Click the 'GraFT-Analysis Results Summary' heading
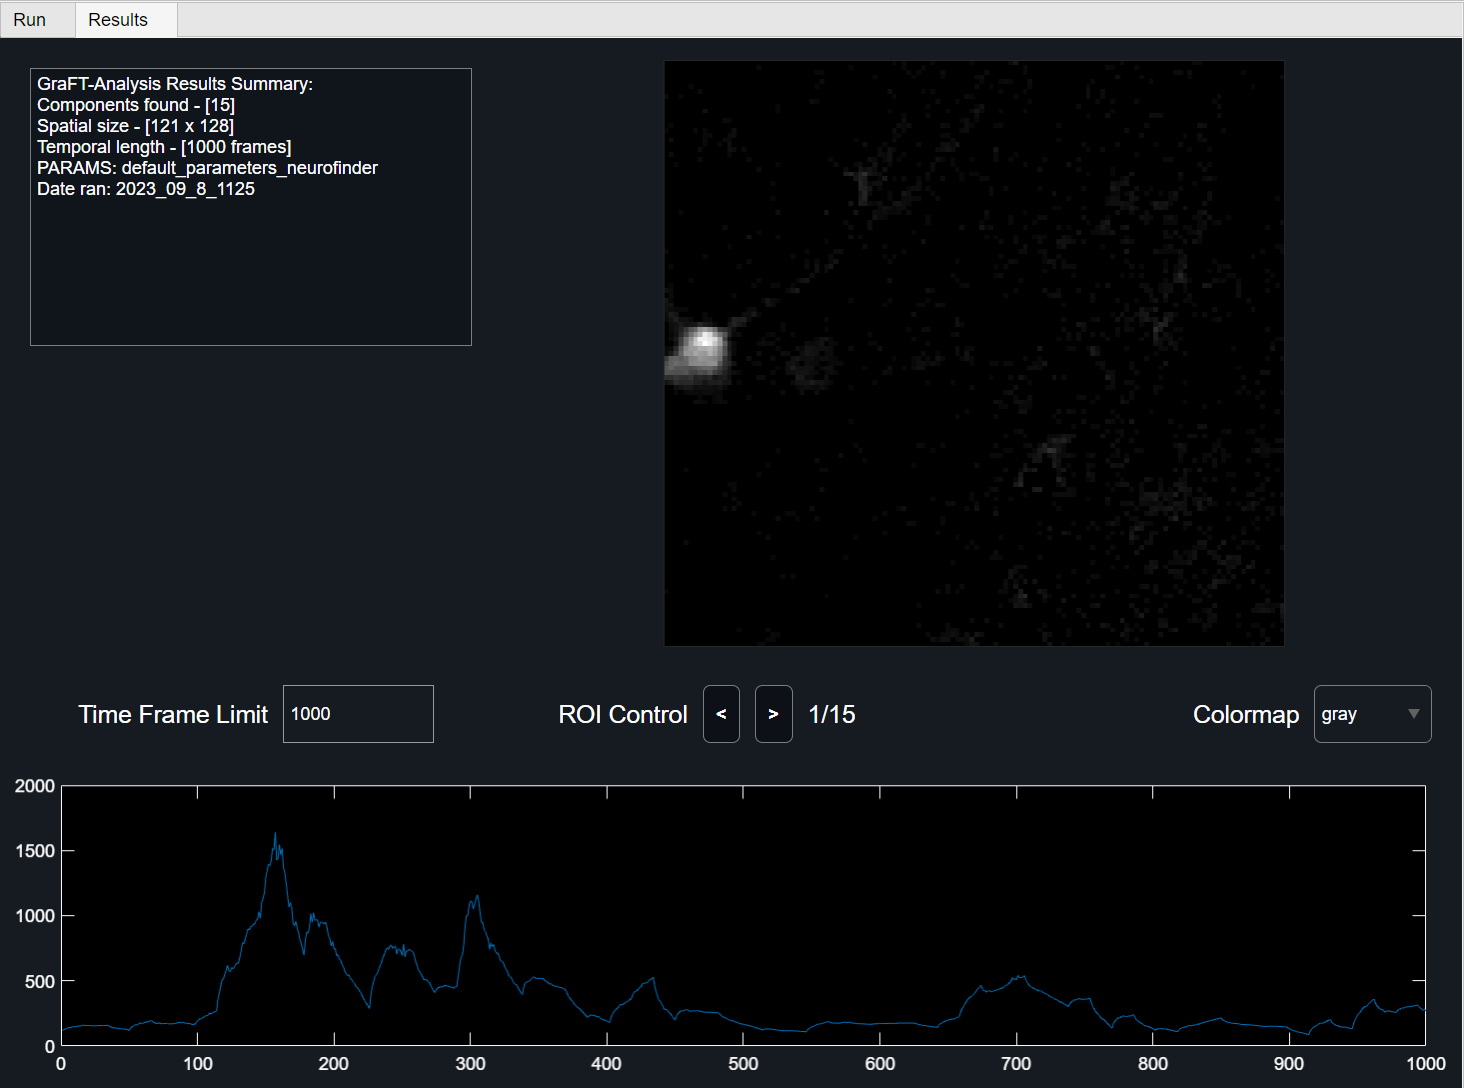This screenshot has width=1464, height=1088. [x=175, y=84]
